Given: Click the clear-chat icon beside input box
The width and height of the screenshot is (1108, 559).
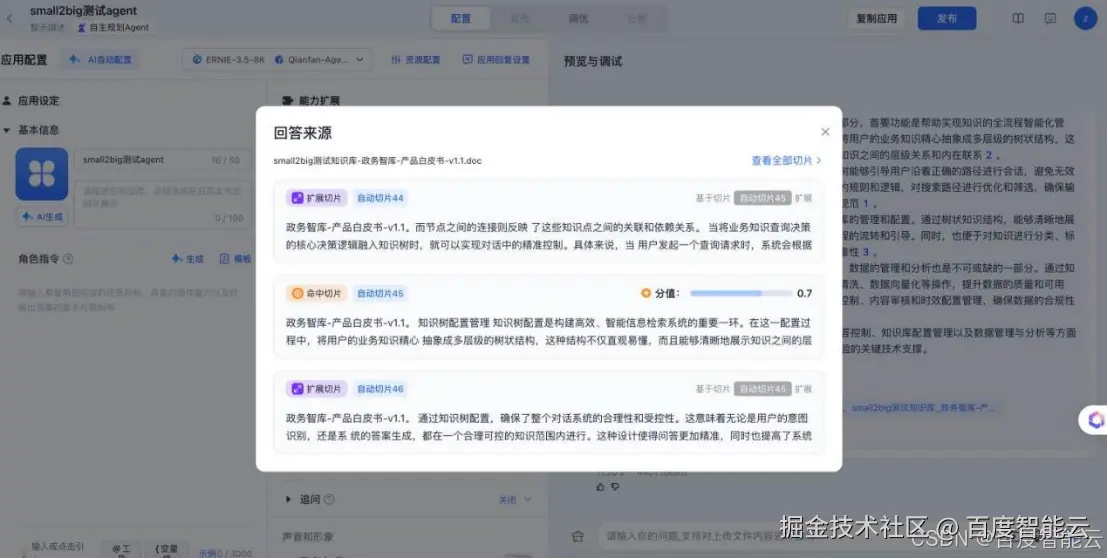Looking at the screenshot, I should [x=577, y=537].
